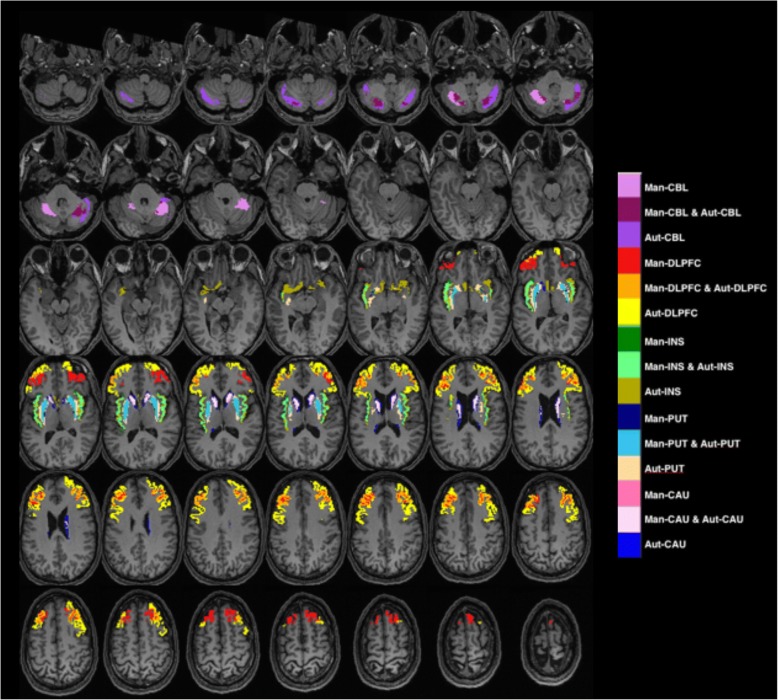Click the 'Man-INS' legend label
The width and height of the screenshot is (778, 700).
click(x=664, y=341)
